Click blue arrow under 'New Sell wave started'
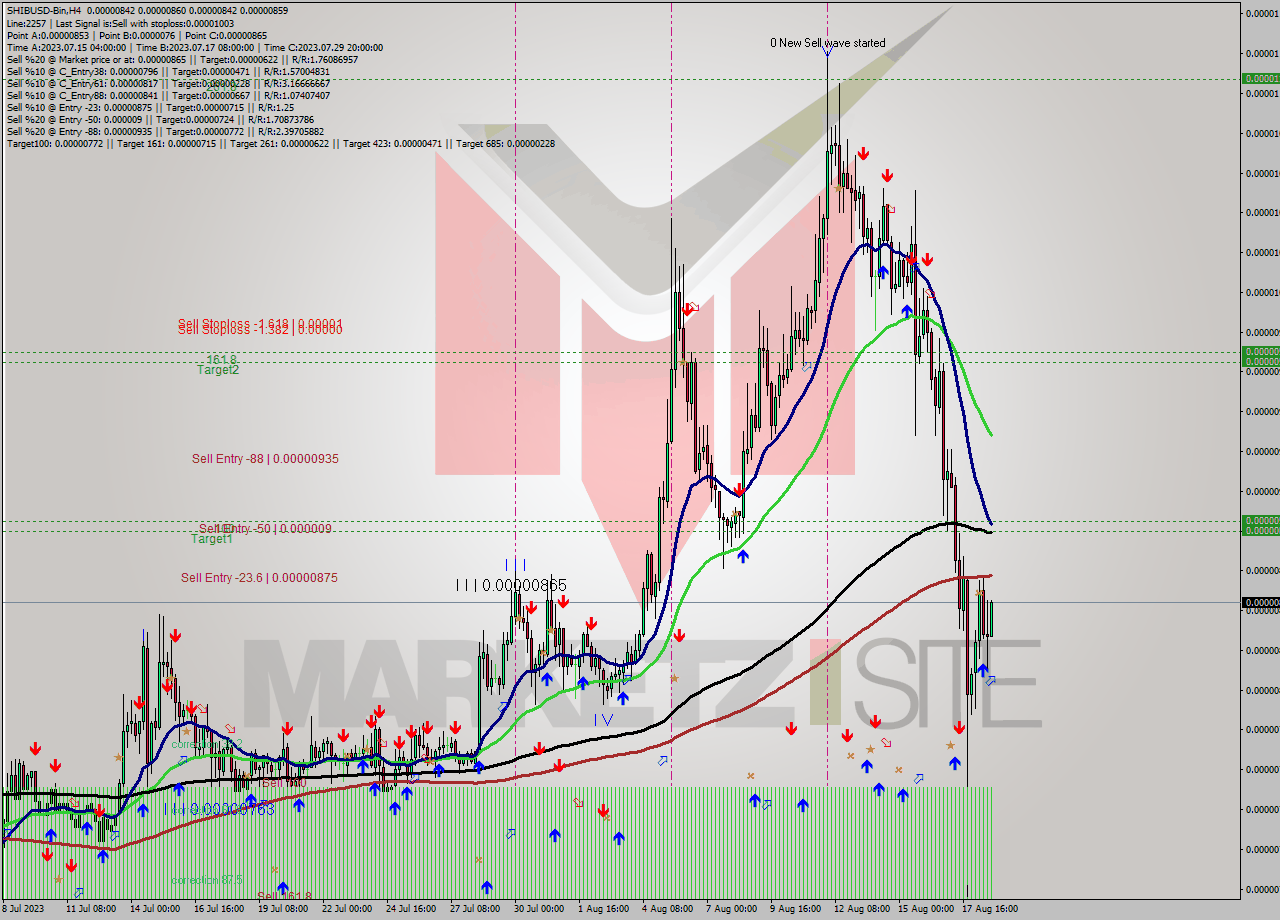 (827, 53)
